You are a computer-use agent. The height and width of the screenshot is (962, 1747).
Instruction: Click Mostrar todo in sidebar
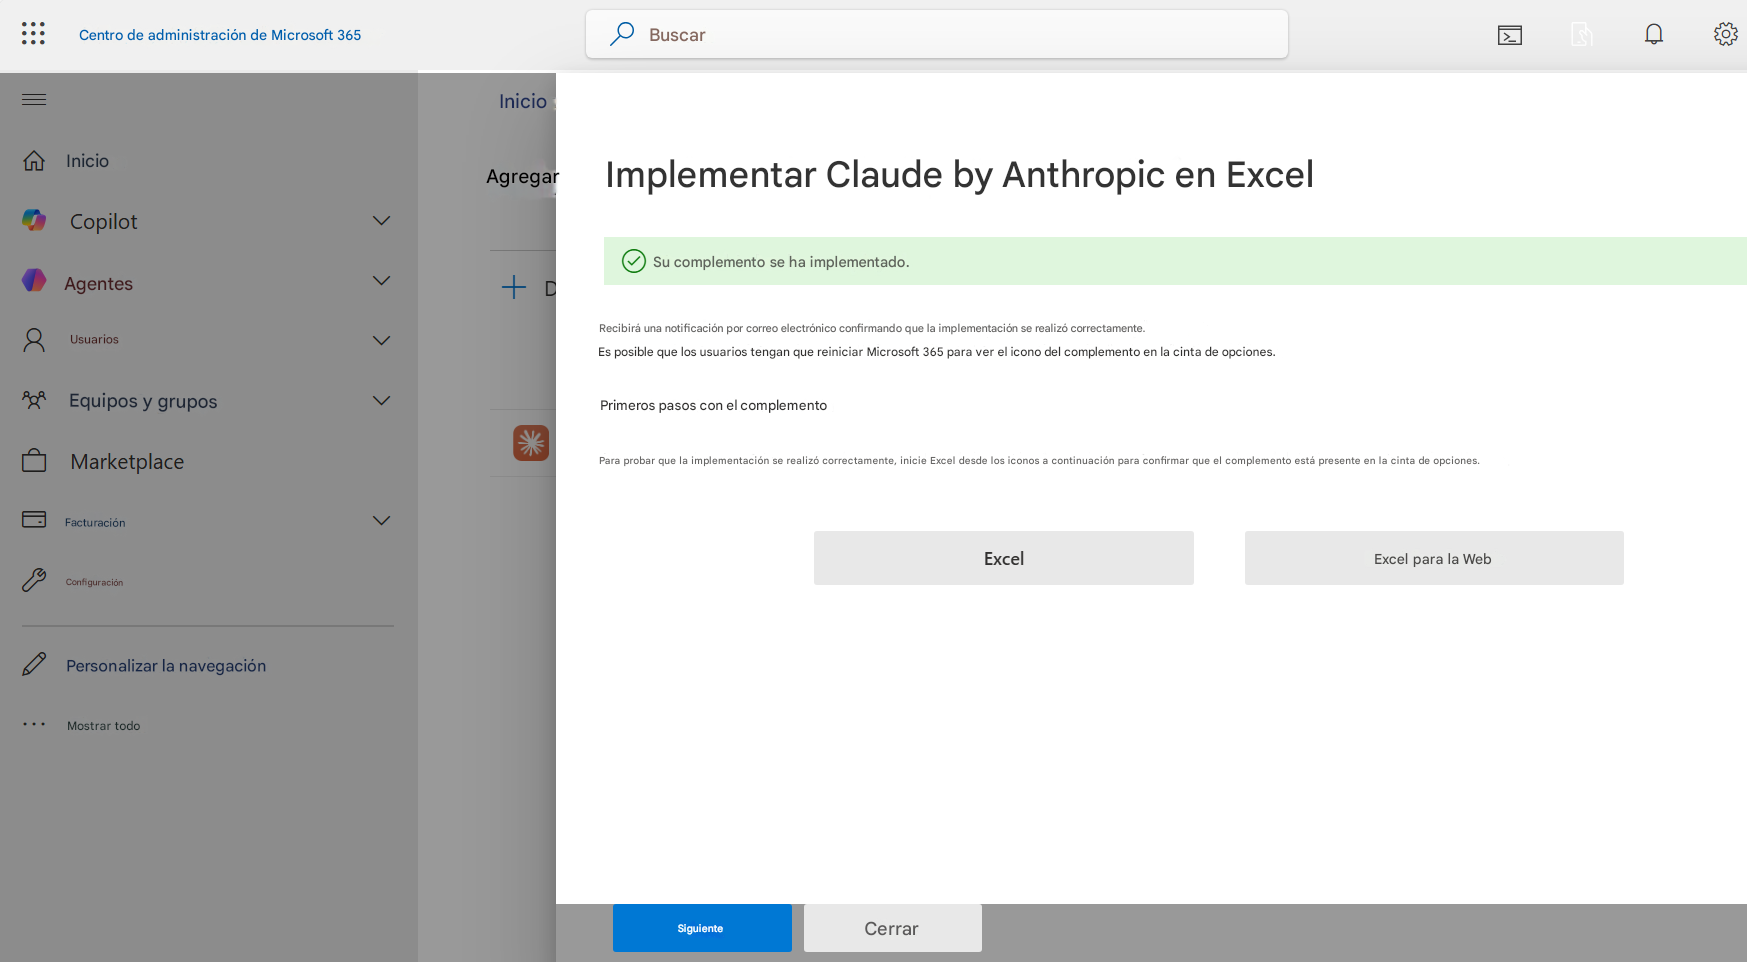click(103, 726)
